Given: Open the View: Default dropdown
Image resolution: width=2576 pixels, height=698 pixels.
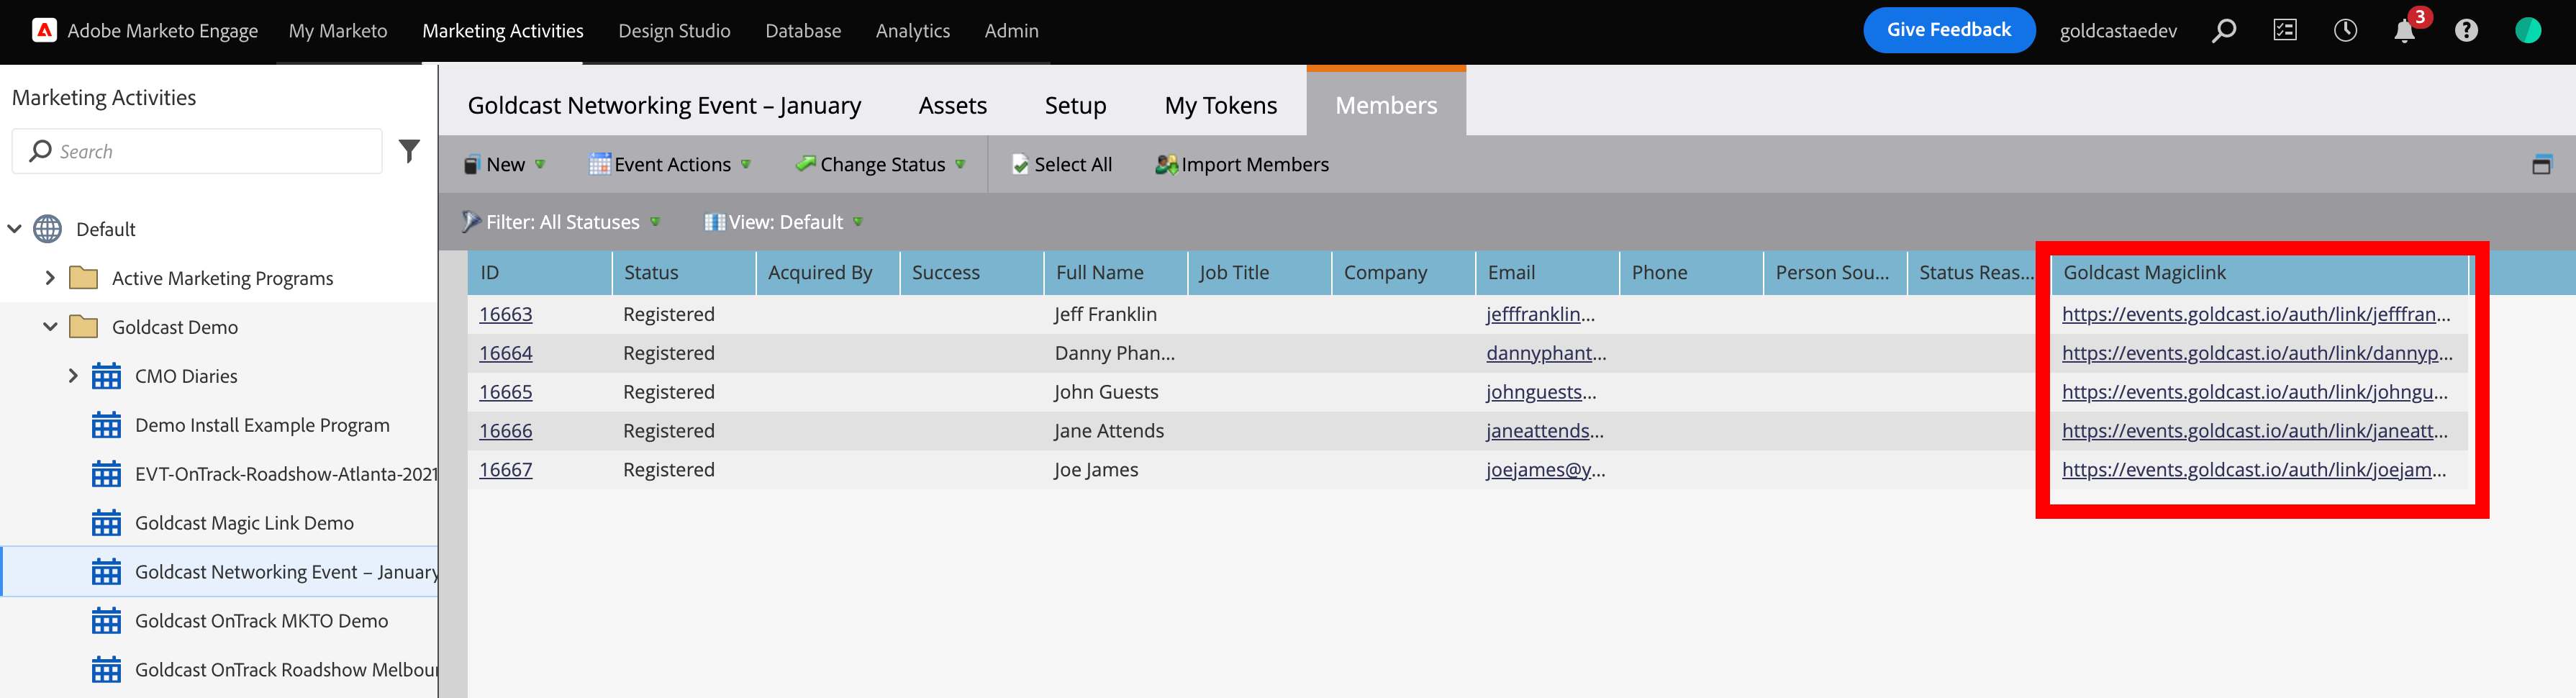Looking at the screenshot, I should pyautogui.click(x=784, y=222).
